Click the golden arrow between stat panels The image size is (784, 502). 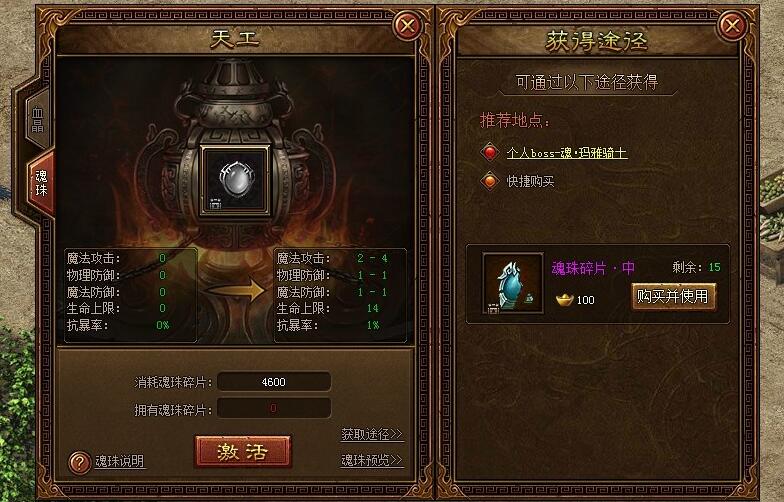[x=235, y=290]
